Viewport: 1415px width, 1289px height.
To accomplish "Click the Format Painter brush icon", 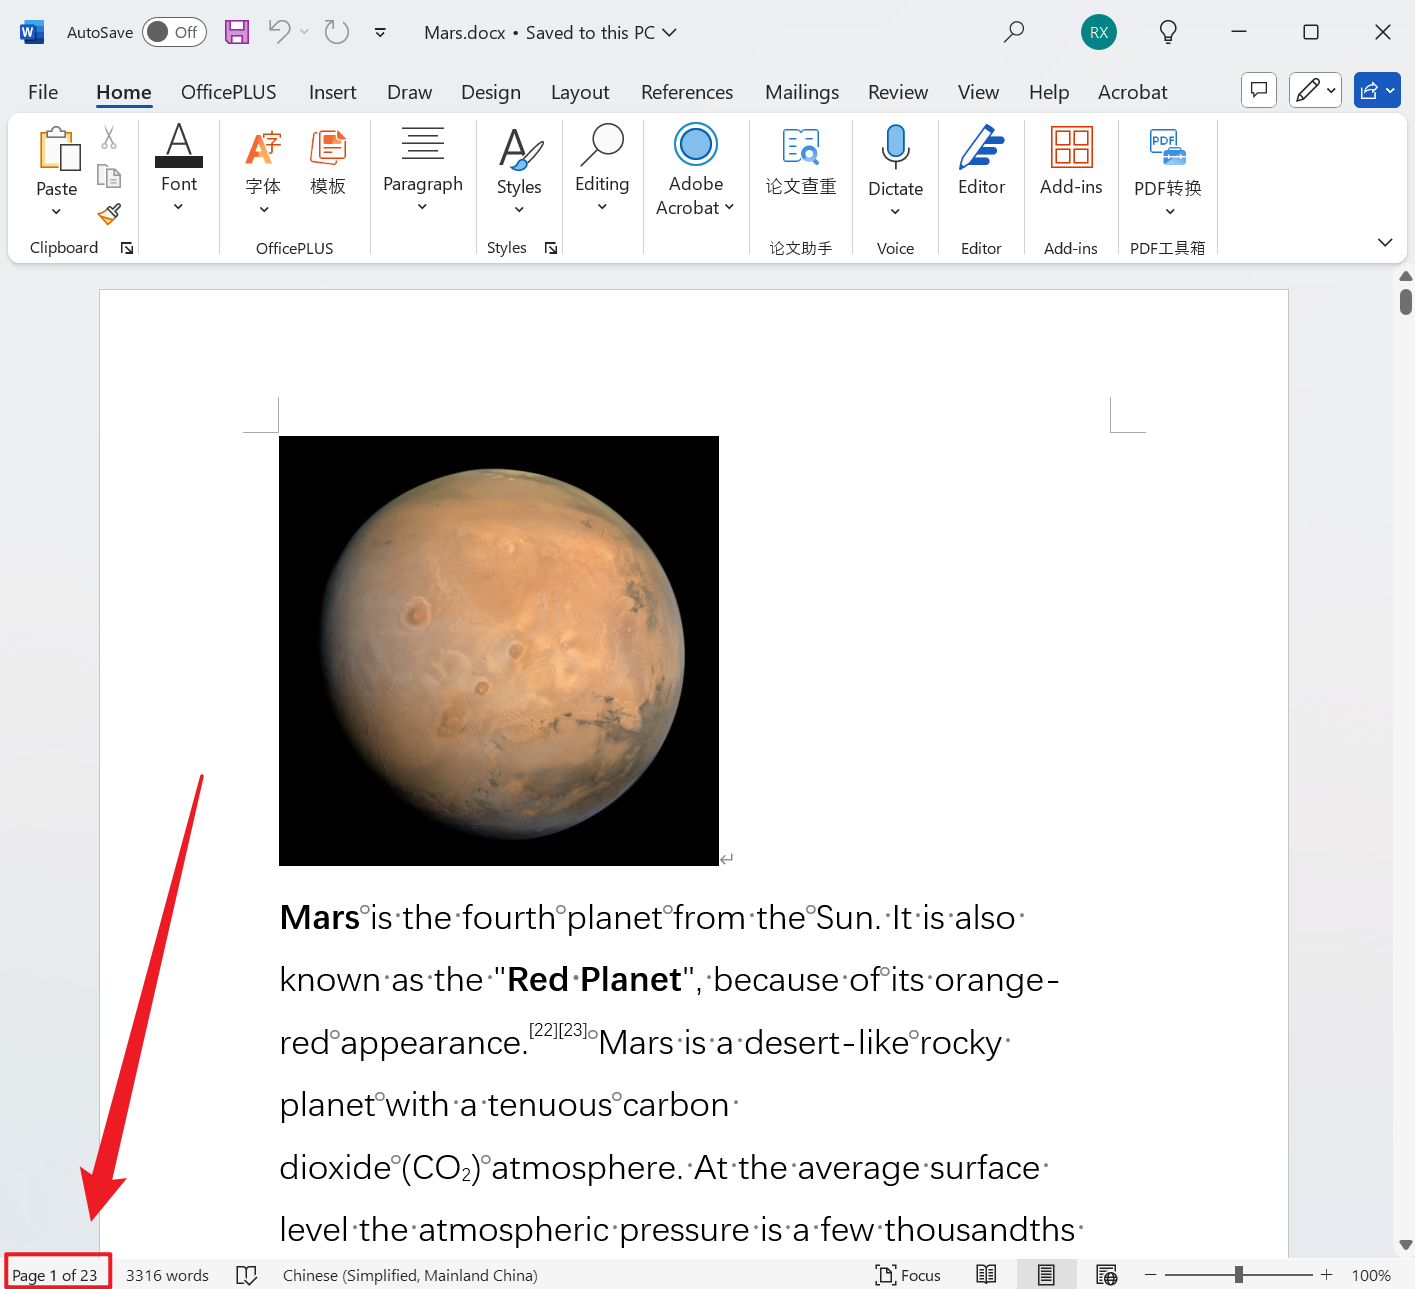I will pyautogui.click(x=109, y=214).
